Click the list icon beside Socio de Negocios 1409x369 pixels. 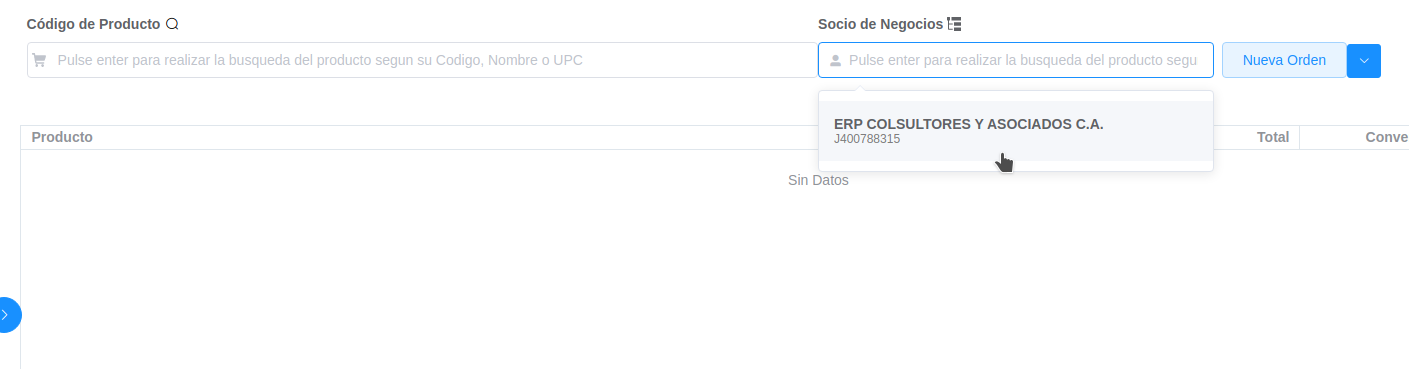954,24
